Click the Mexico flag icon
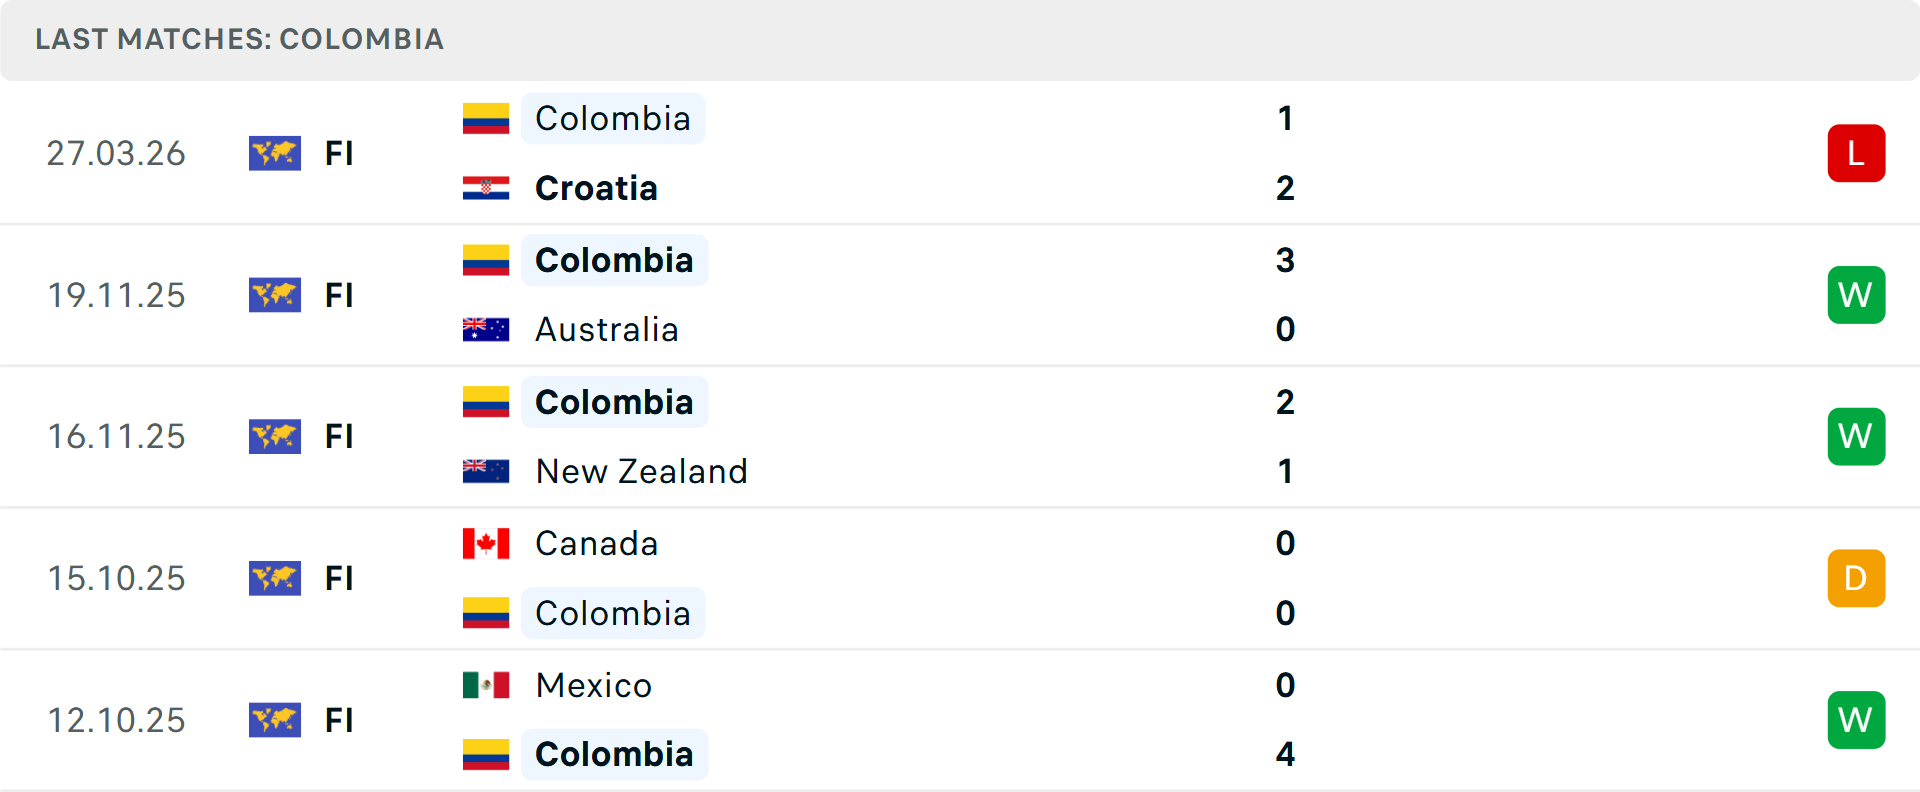 (486, 685)
